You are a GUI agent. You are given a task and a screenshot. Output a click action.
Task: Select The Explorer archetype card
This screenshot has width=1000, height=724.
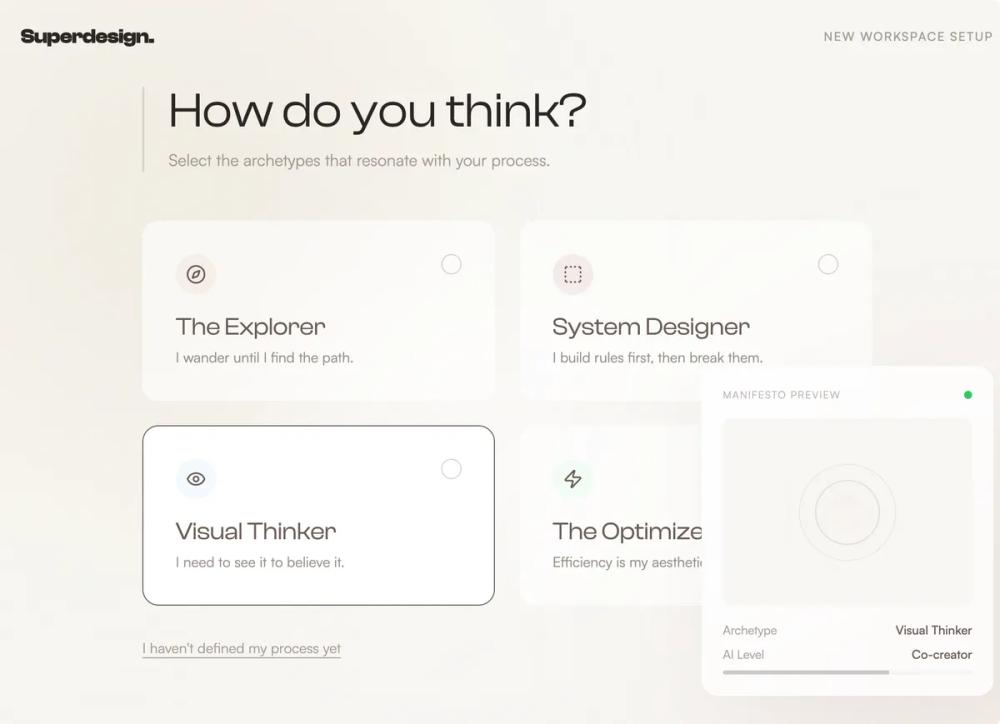[318, 310]
